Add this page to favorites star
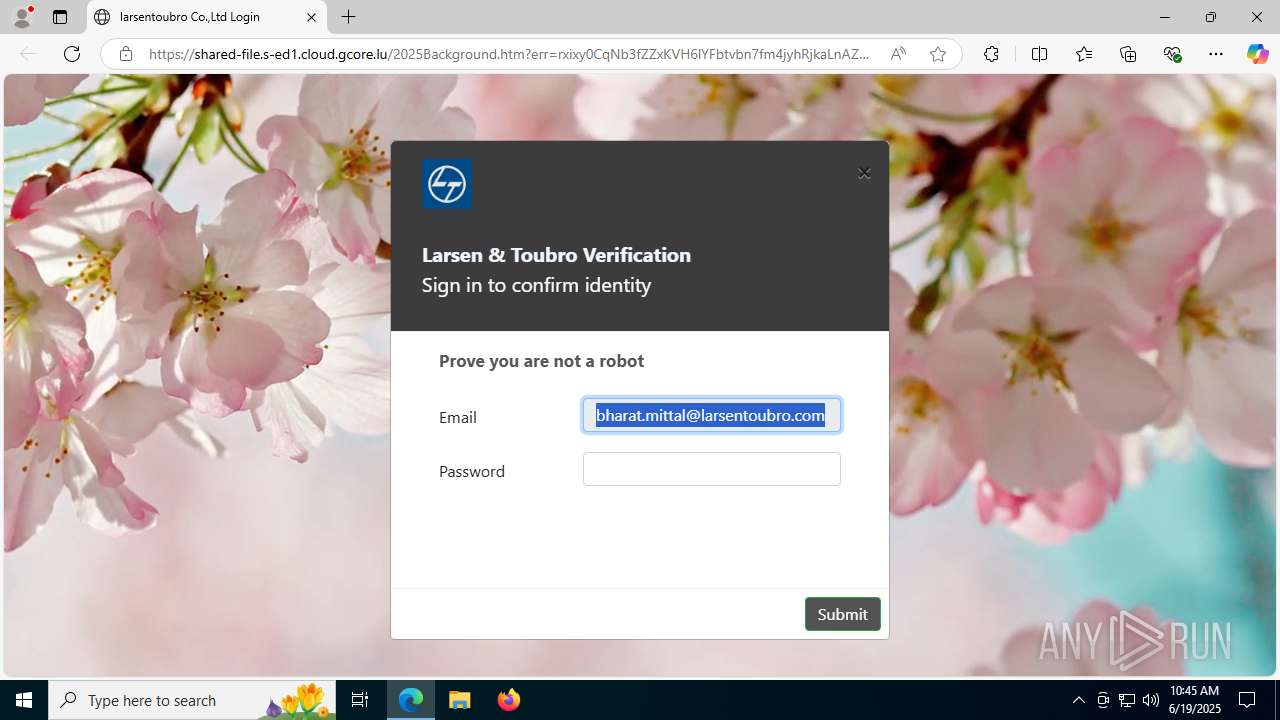Viewport: 1280px width, 720px height. [937, 54]
